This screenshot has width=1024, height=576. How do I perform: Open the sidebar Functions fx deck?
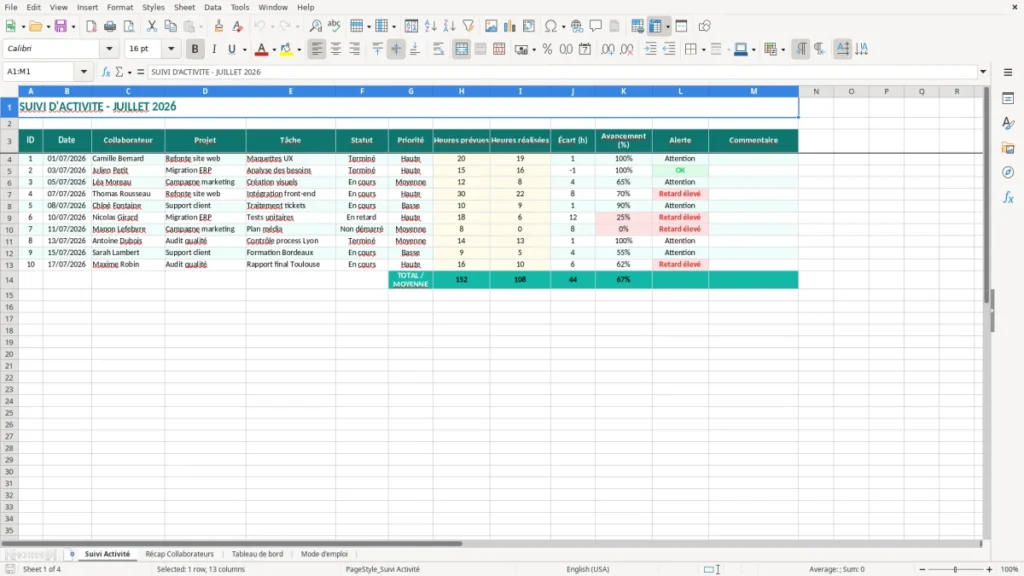(1008, 197)
